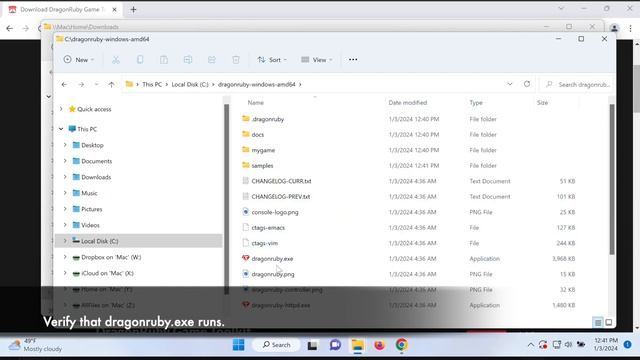Expand Local Disk (C:) tree node
This screenshot has height=360, width=640.
[x=65, y=241]
